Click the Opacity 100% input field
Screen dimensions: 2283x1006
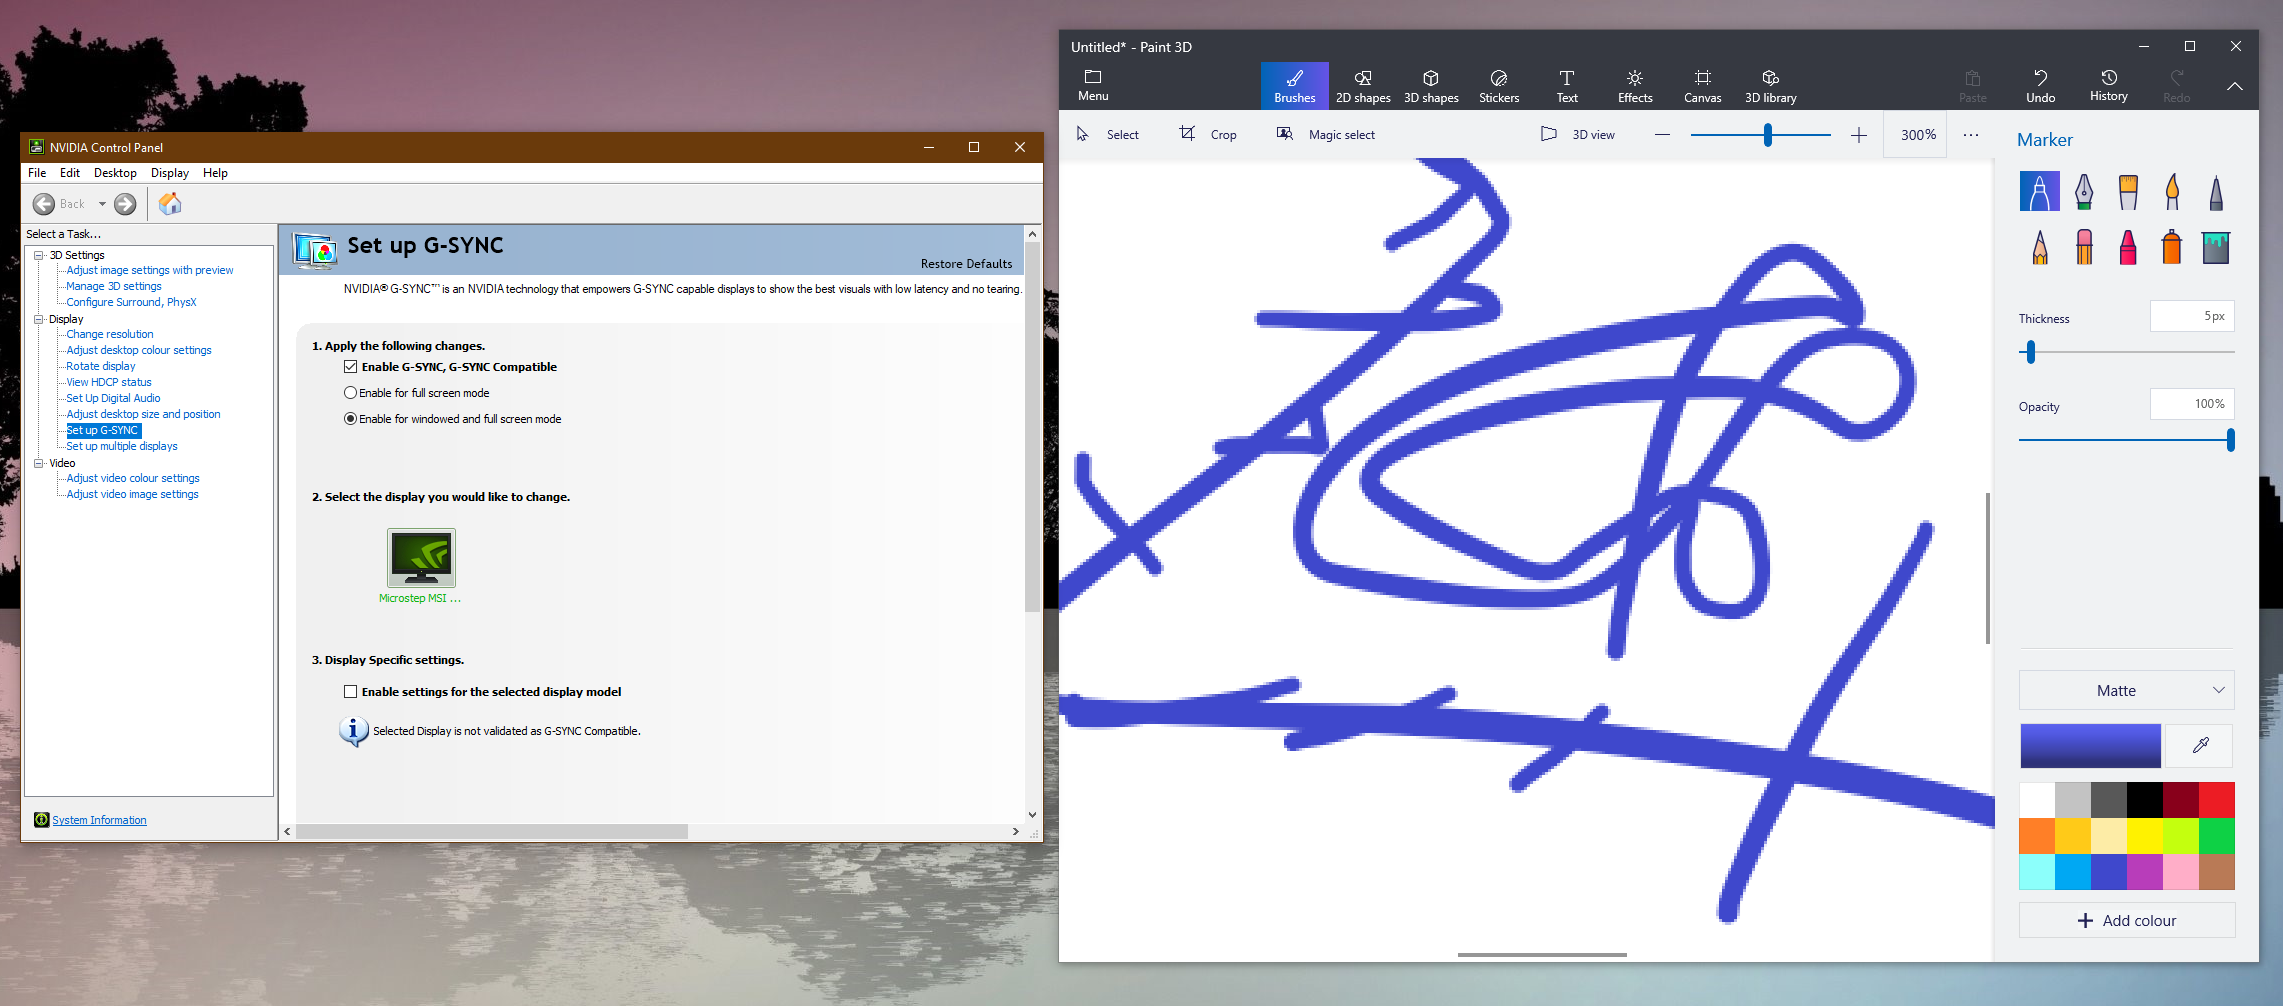coord(2192,404)
